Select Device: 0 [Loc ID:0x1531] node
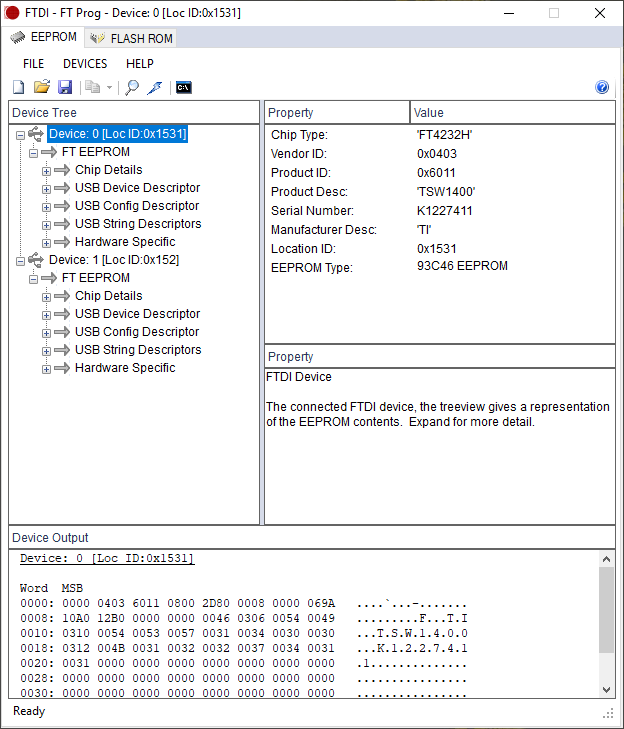Viewport: 624px width, 729px height. (x=117, y=134)
